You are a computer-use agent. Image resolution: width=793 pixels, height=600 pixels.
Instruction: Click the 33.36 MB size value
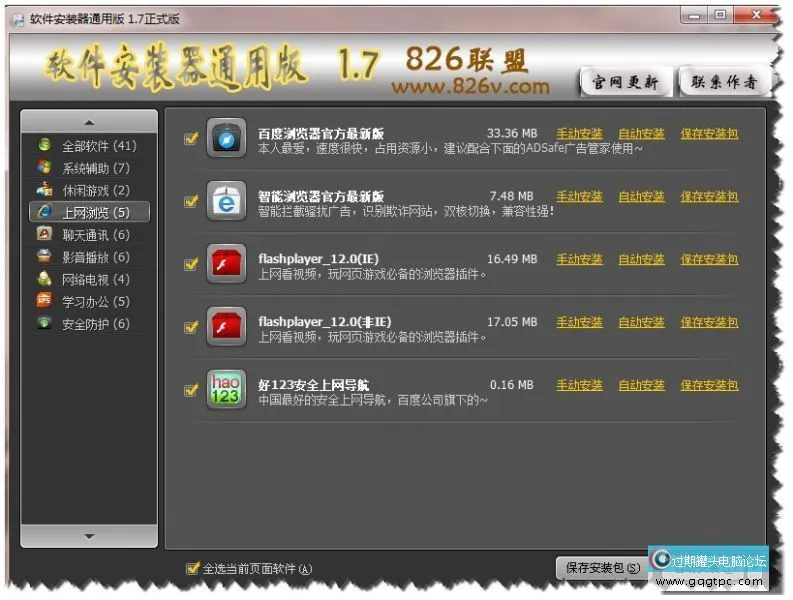512,134
